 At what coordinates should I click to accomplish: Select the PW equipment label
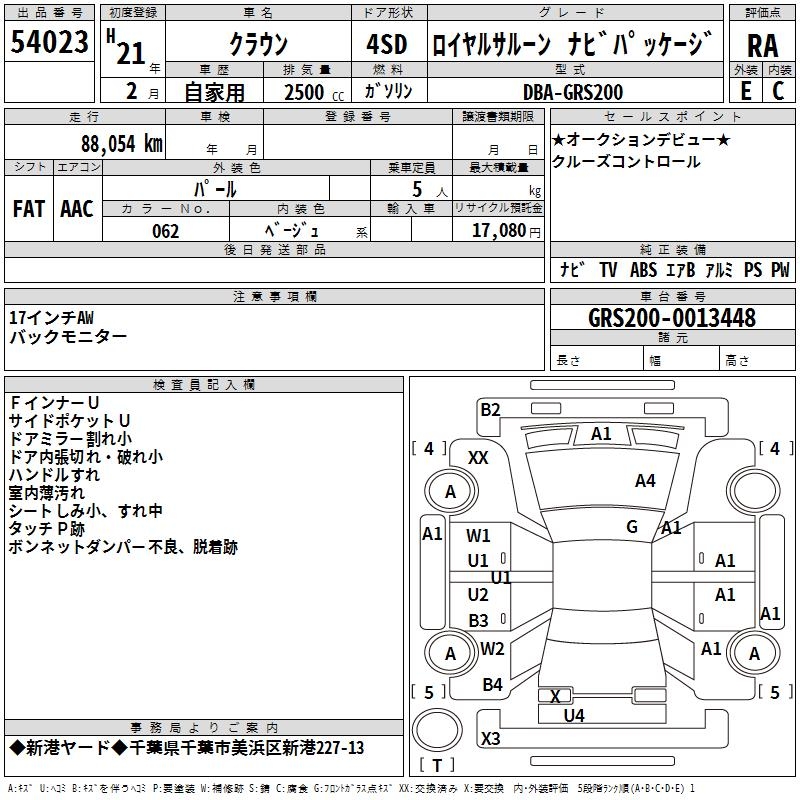pyautogui.click(x=780, y=270)
